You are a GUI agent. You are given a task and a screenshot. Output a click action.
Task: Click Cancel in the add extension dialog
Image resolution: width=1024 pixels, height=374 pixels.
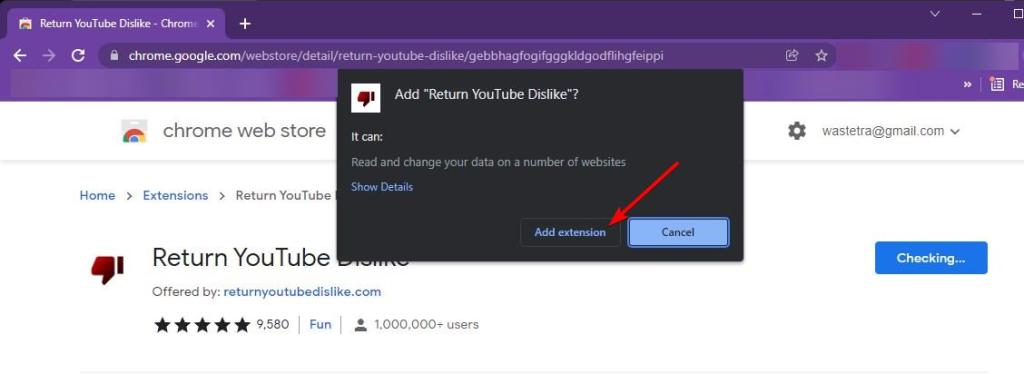point(678,232)
